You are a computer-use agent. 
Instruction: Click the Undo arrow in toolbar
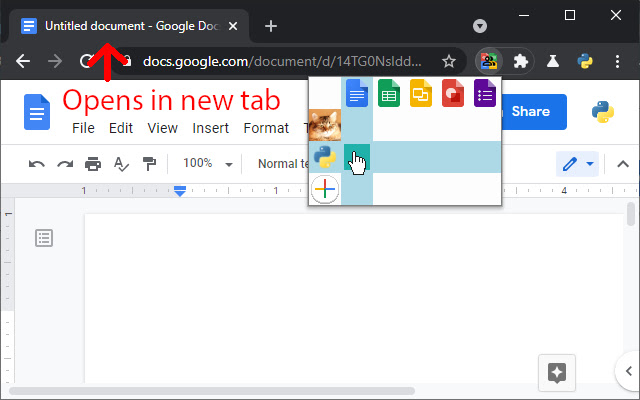(37, 164)
